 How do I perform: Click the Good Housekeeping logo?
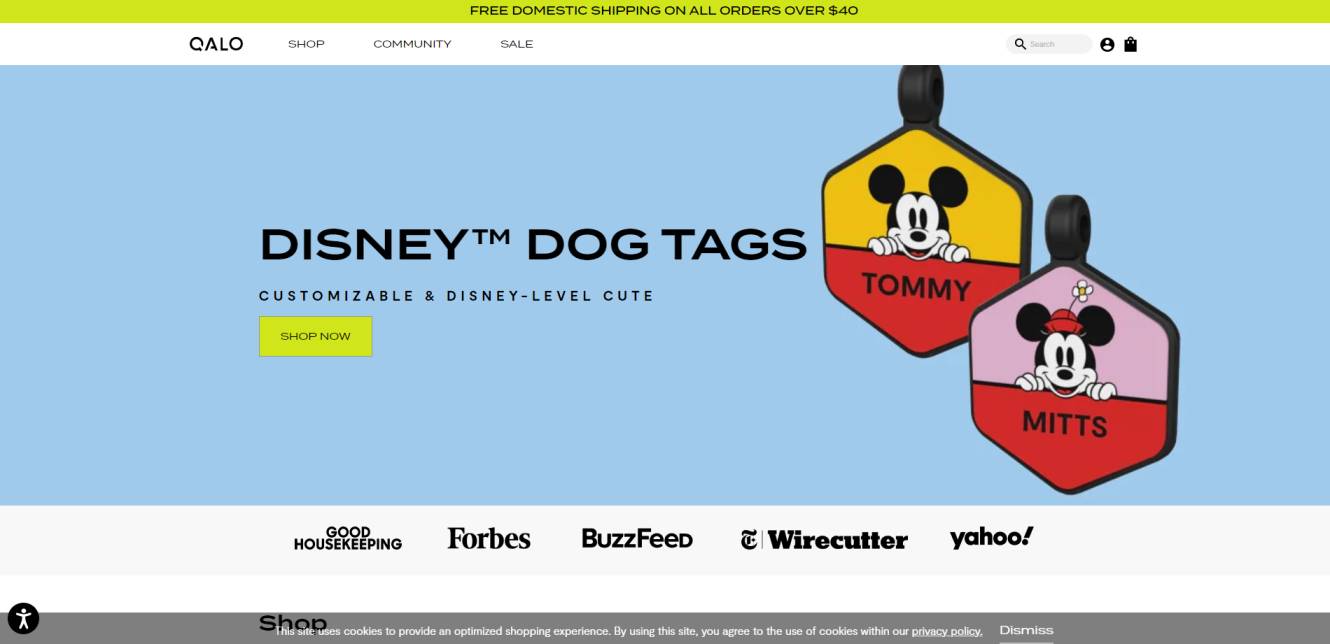[348, 538]
